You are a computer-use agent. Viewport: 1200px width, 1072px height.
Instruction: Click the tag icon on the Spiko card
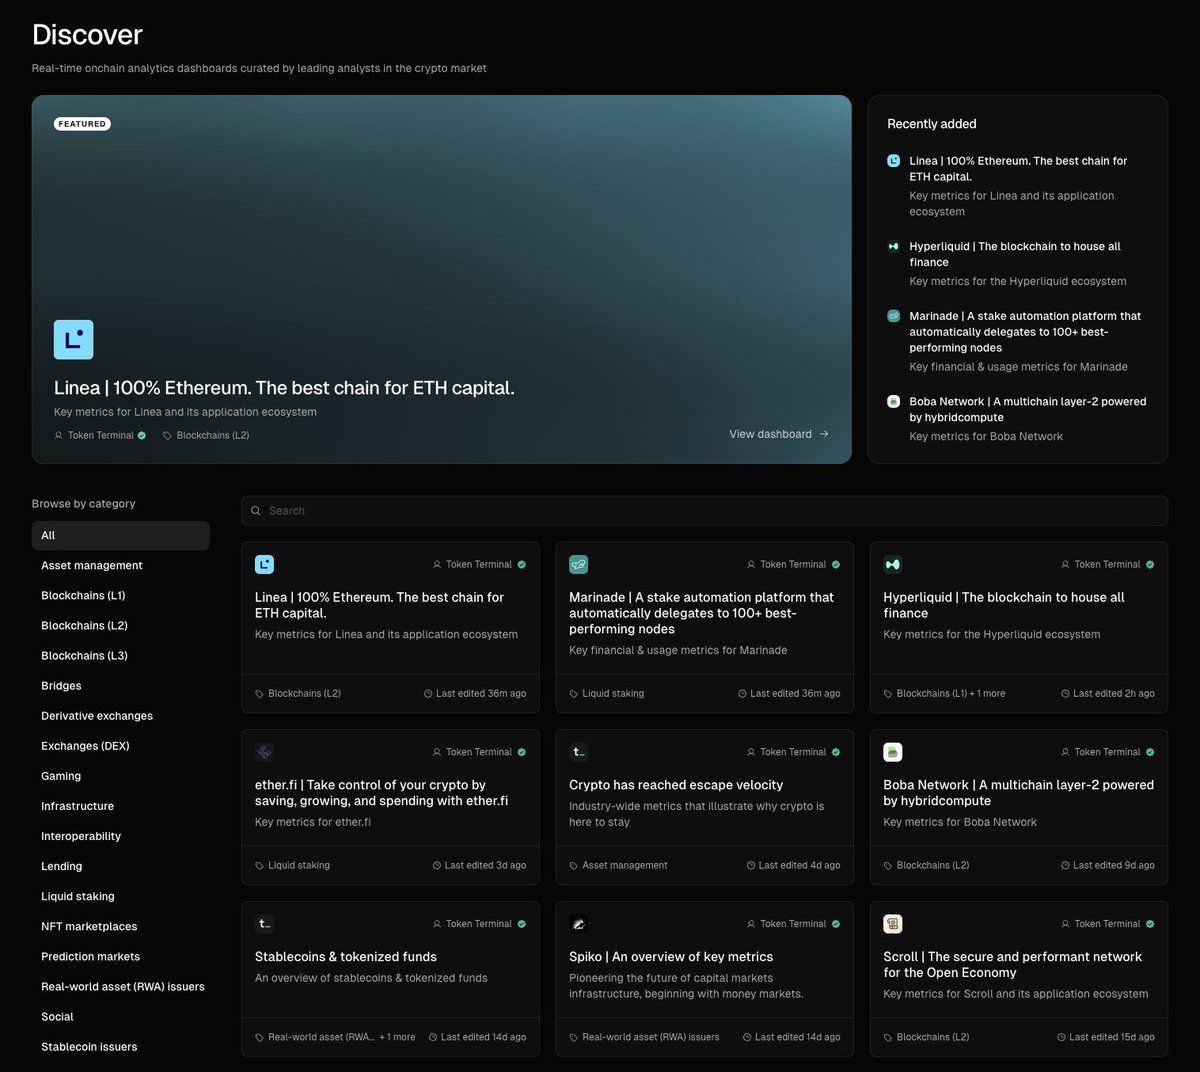click(x=574, y=1038)
